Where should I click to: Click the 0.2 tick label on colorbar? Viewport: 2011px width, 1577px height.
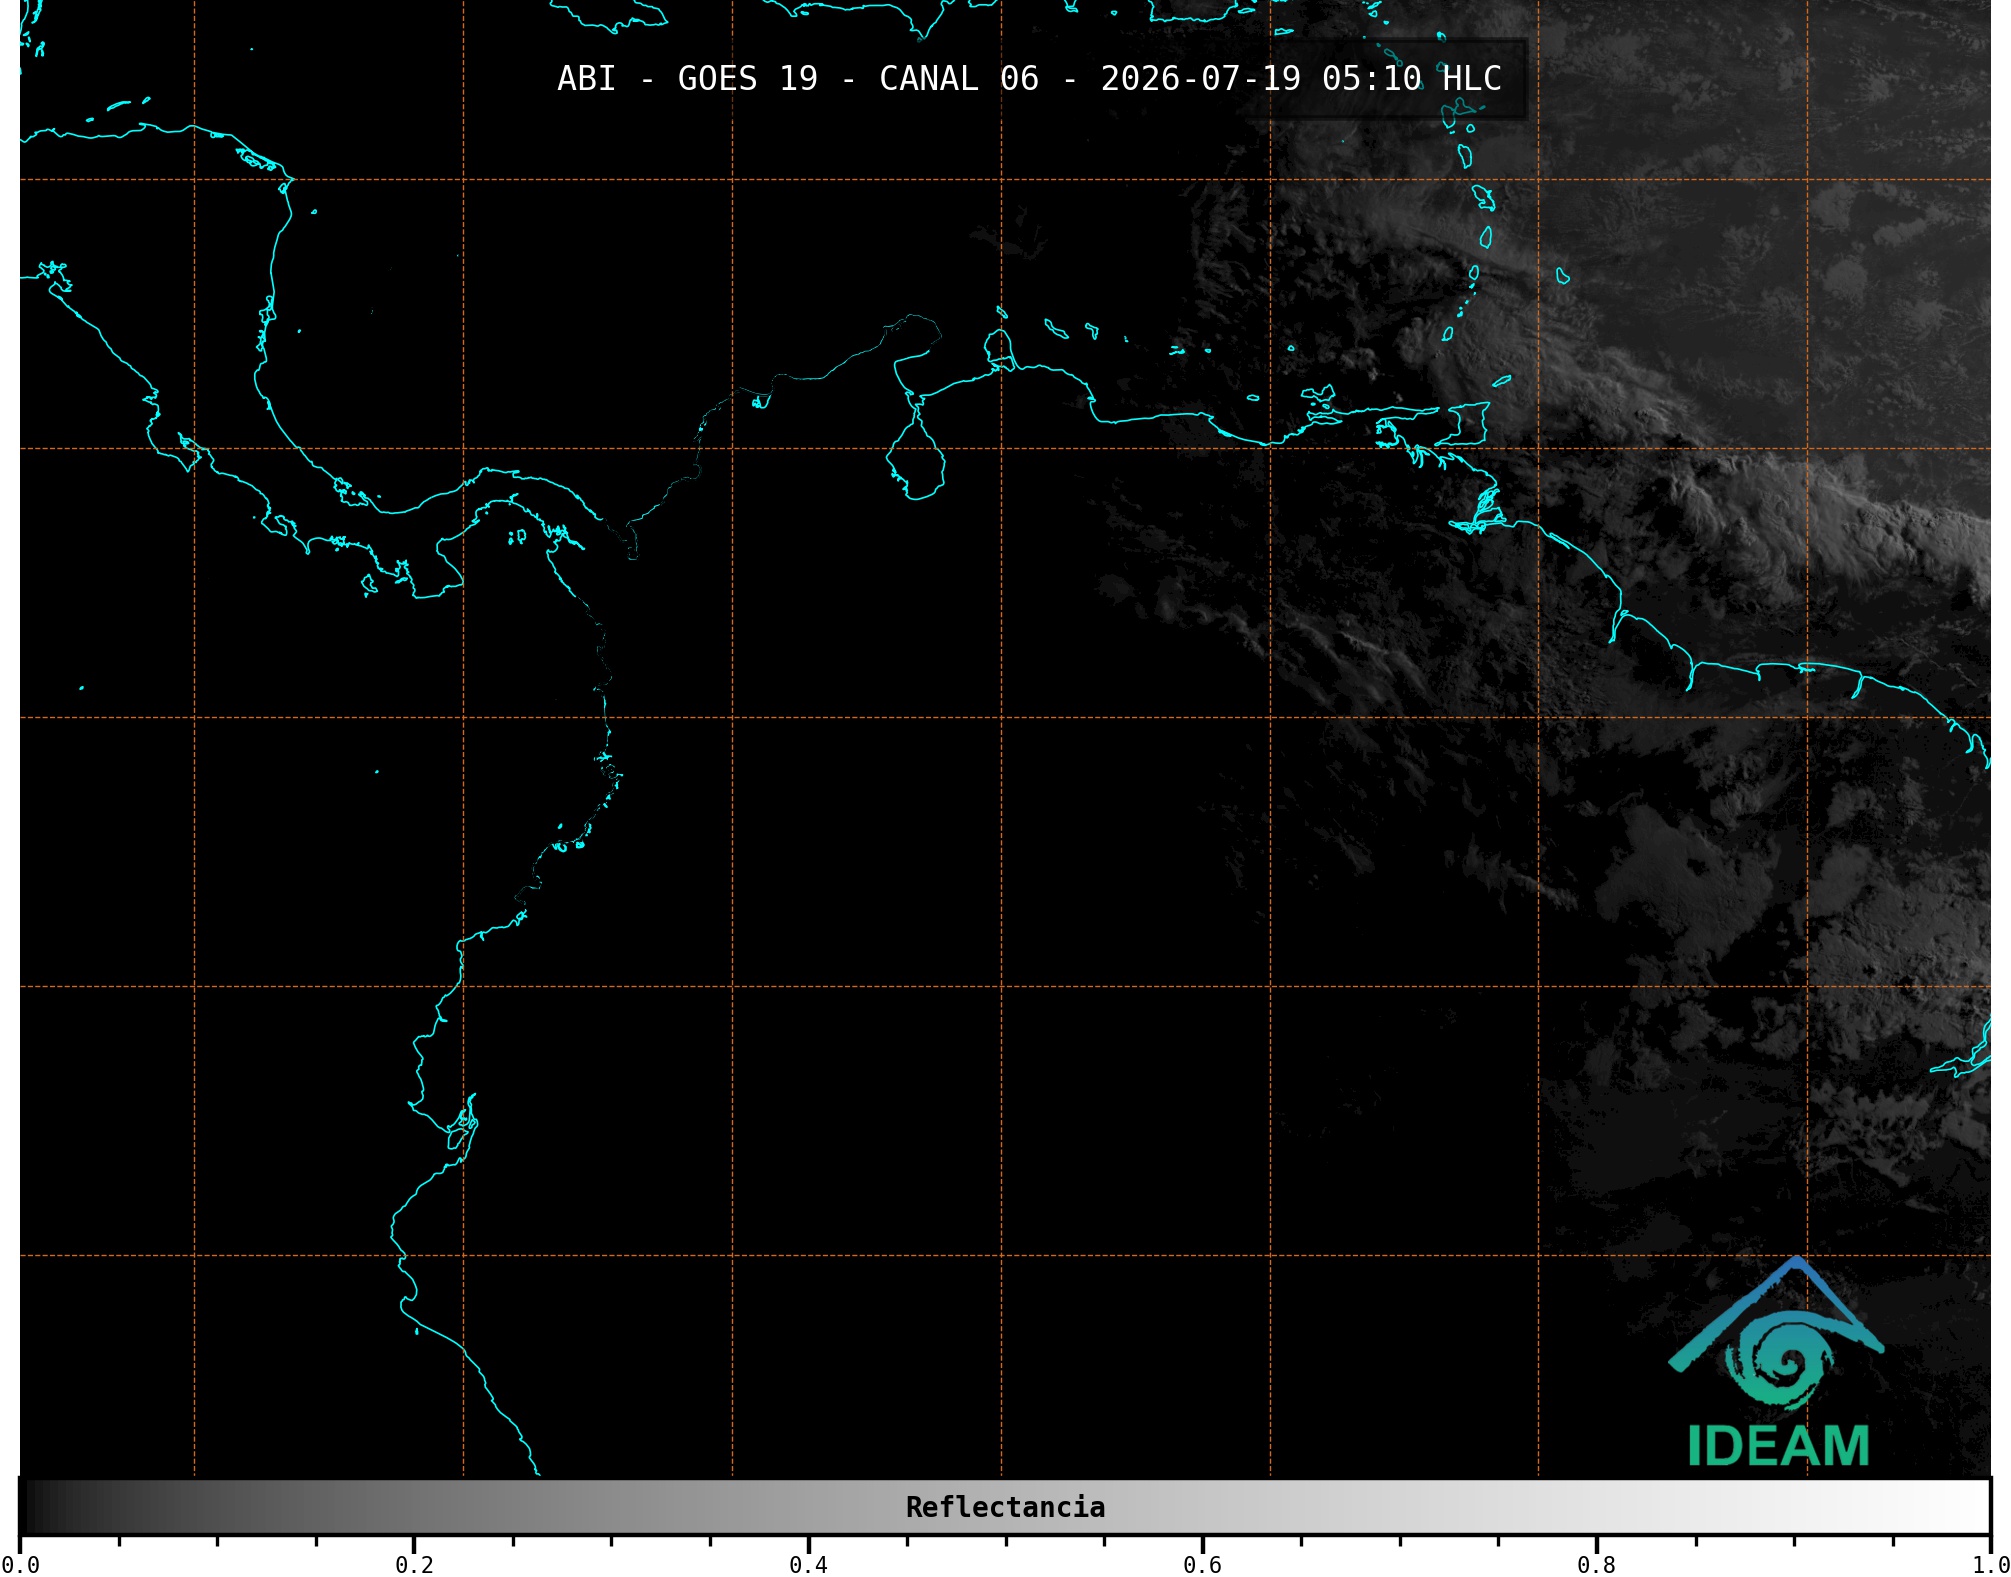click(414, 1564)
